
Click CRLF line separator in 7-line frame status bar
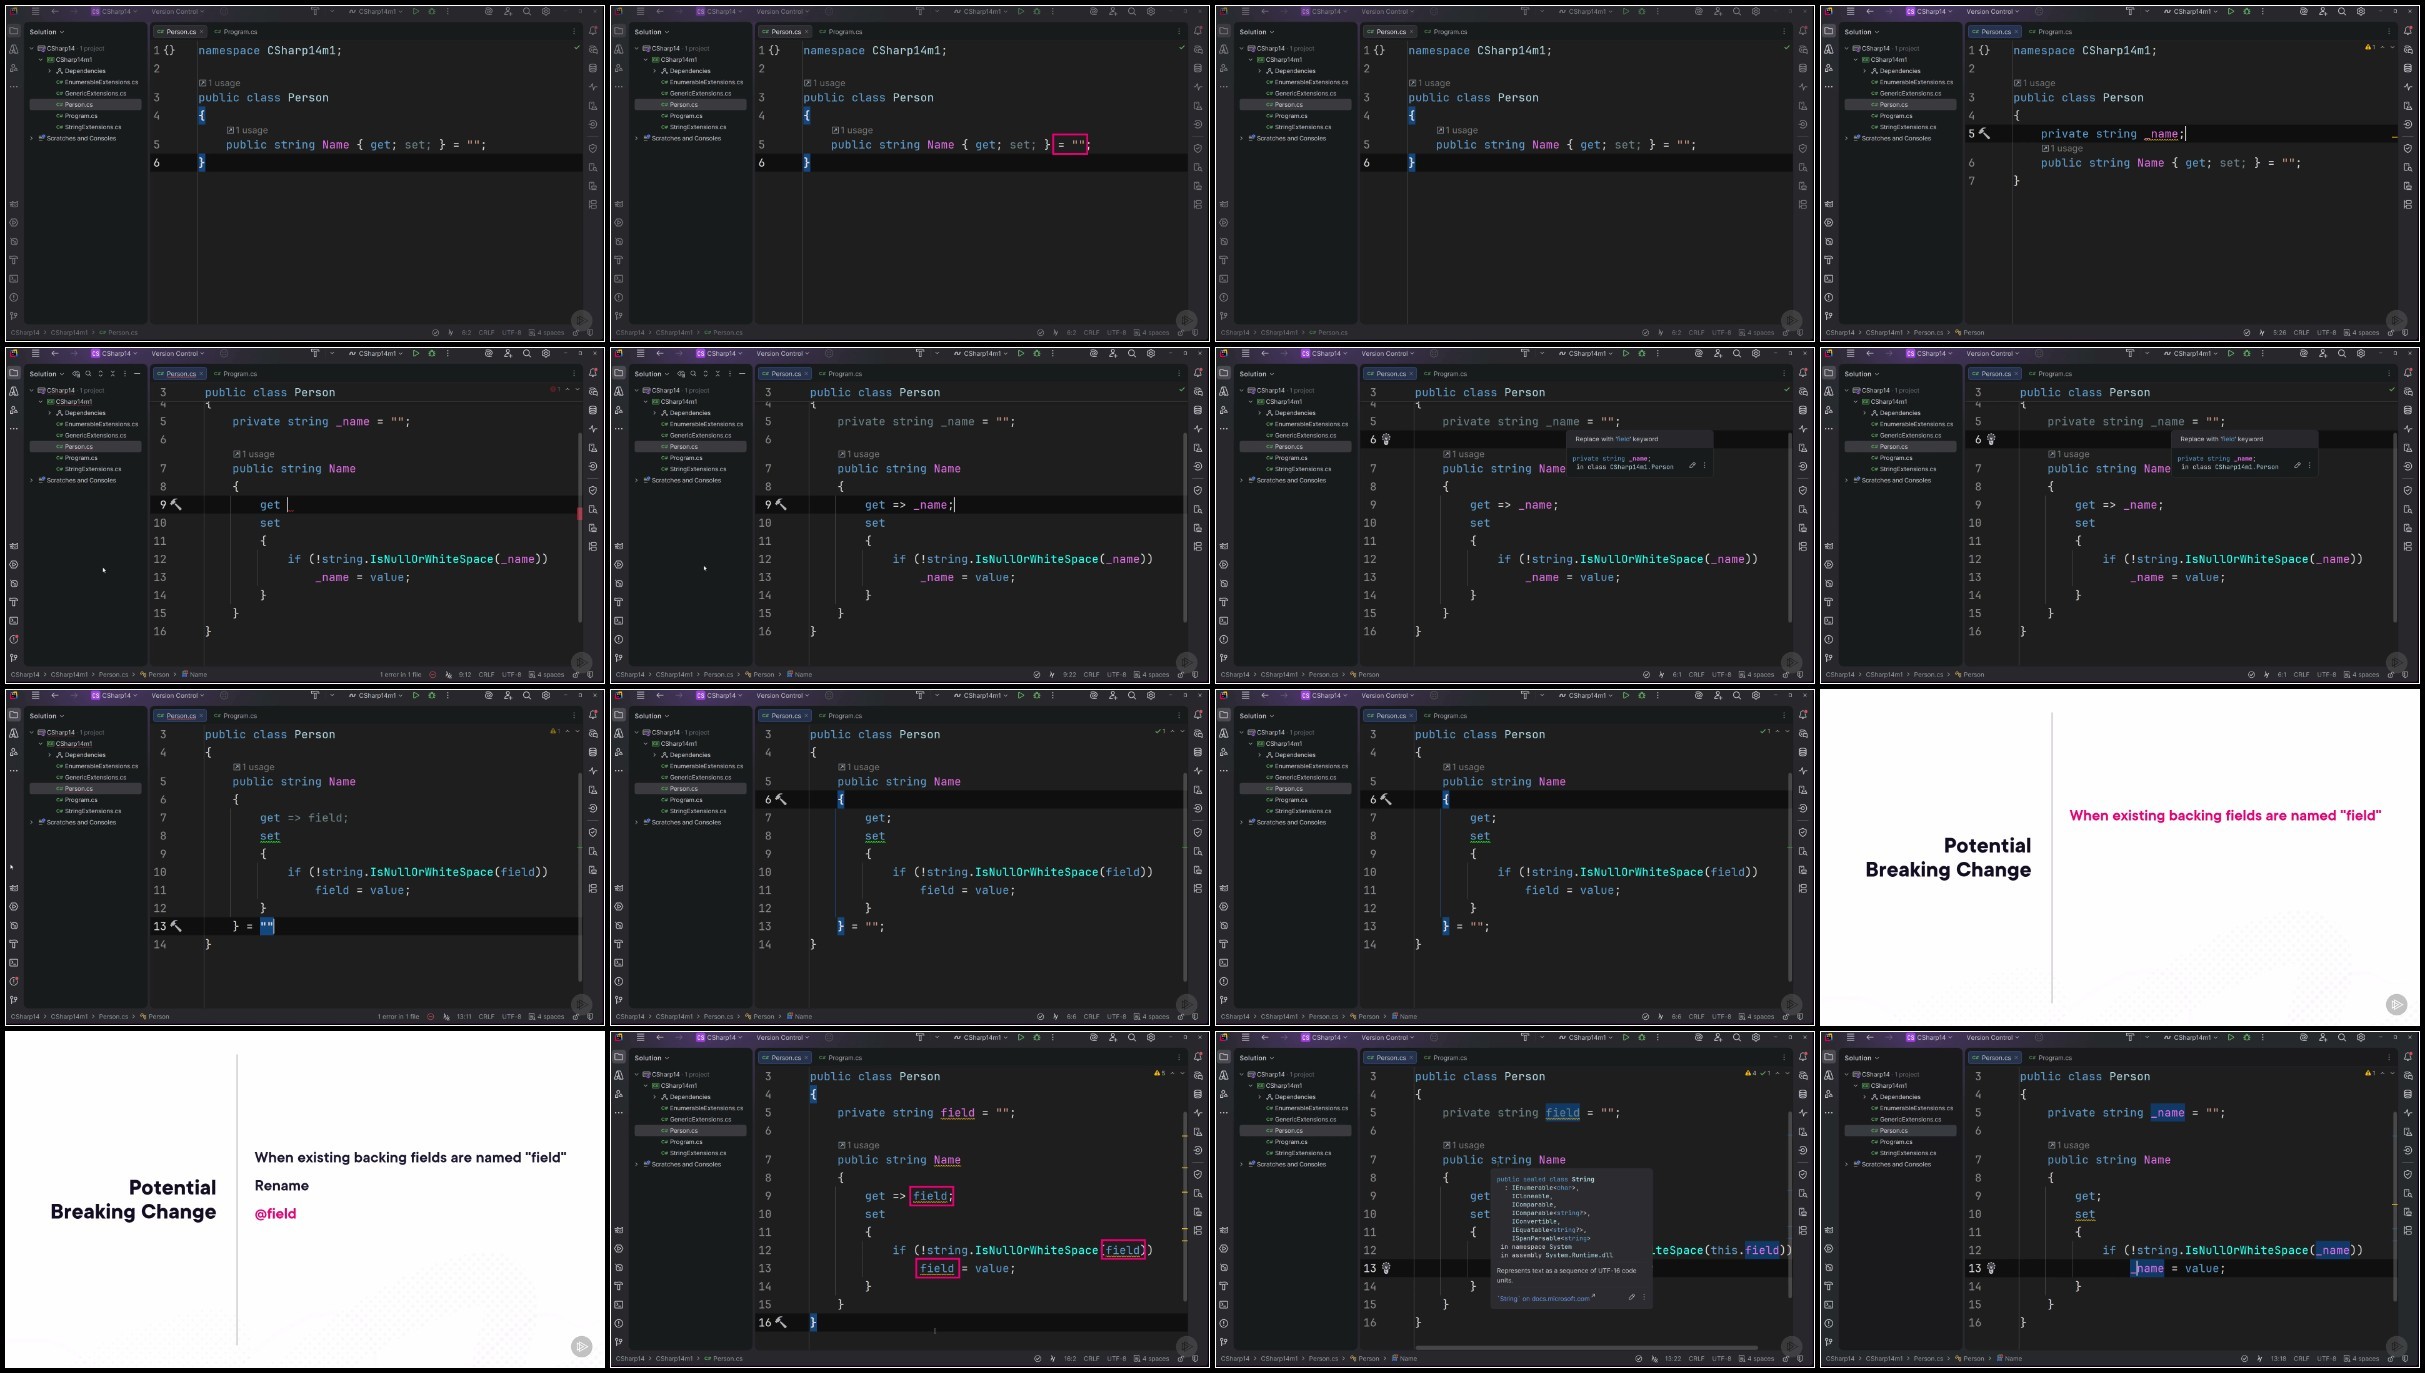click(2301, 332)
